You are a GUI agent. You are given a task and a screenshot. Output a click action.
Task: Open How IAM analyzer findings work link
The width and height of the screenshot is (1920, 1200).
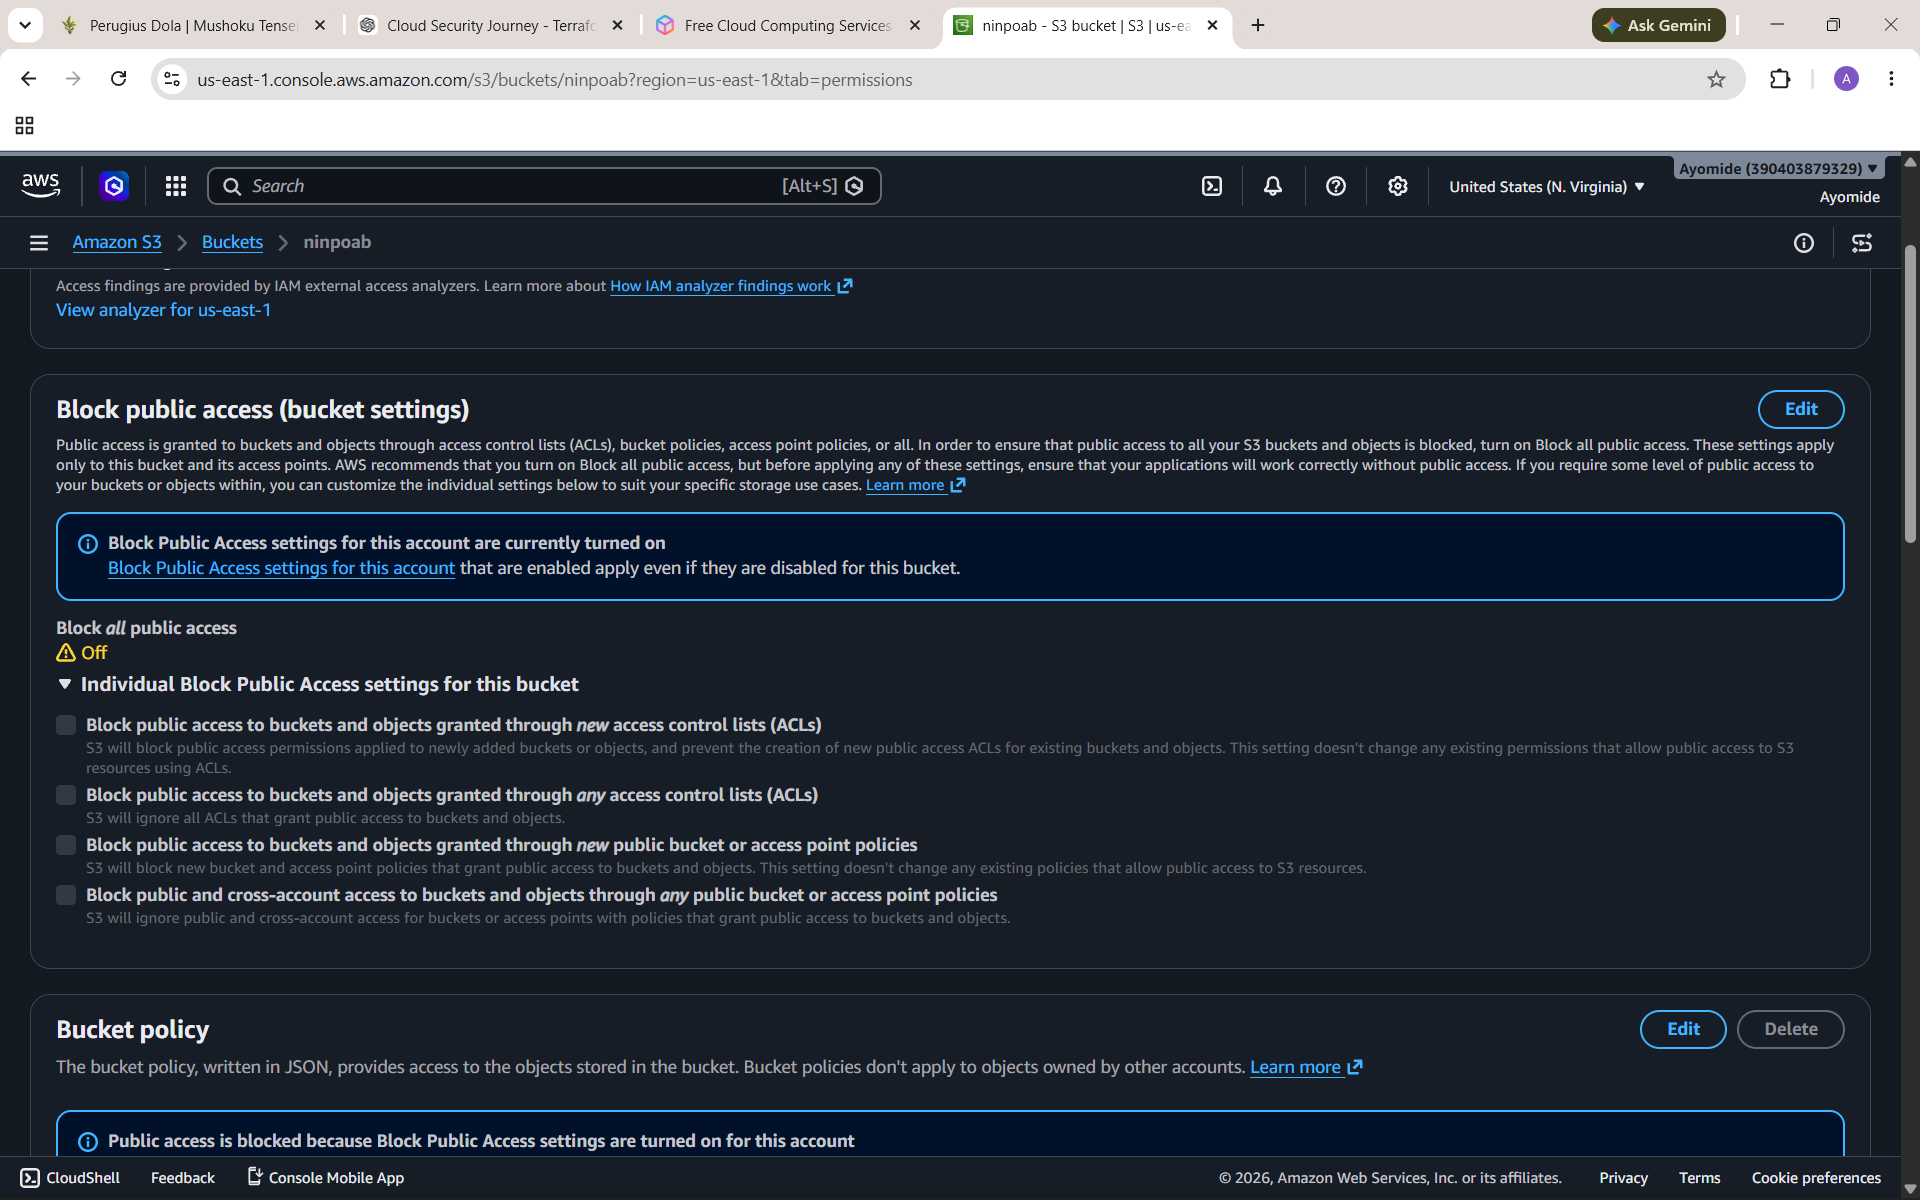click(x=731, y=286)
